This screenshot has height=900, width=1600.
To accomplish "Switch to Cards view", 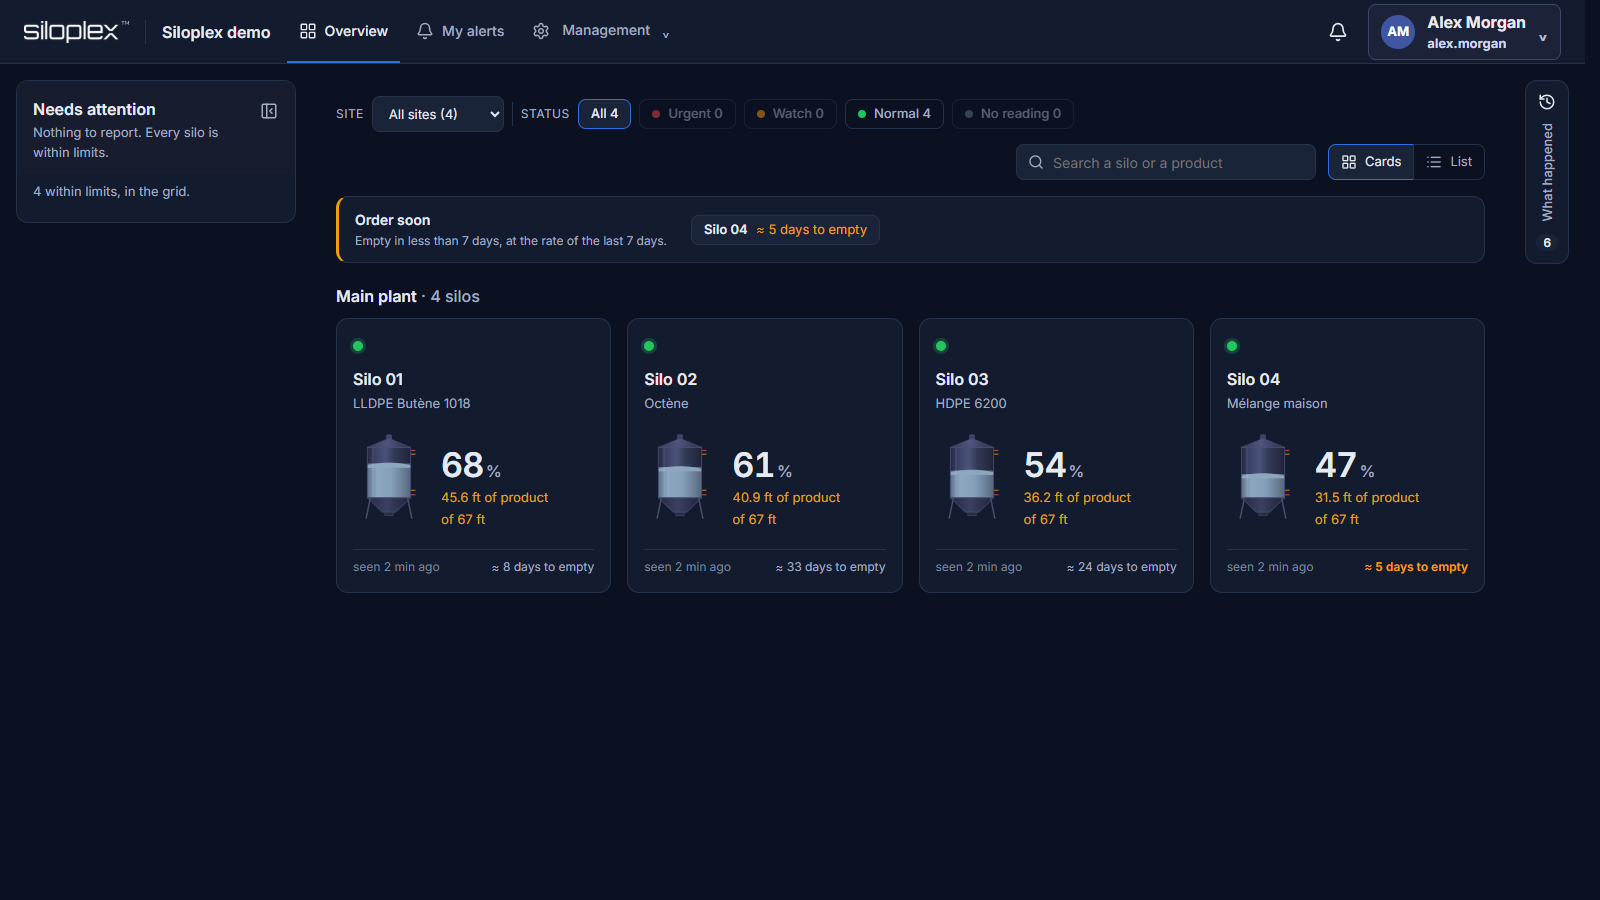I will click(1371, 162).
